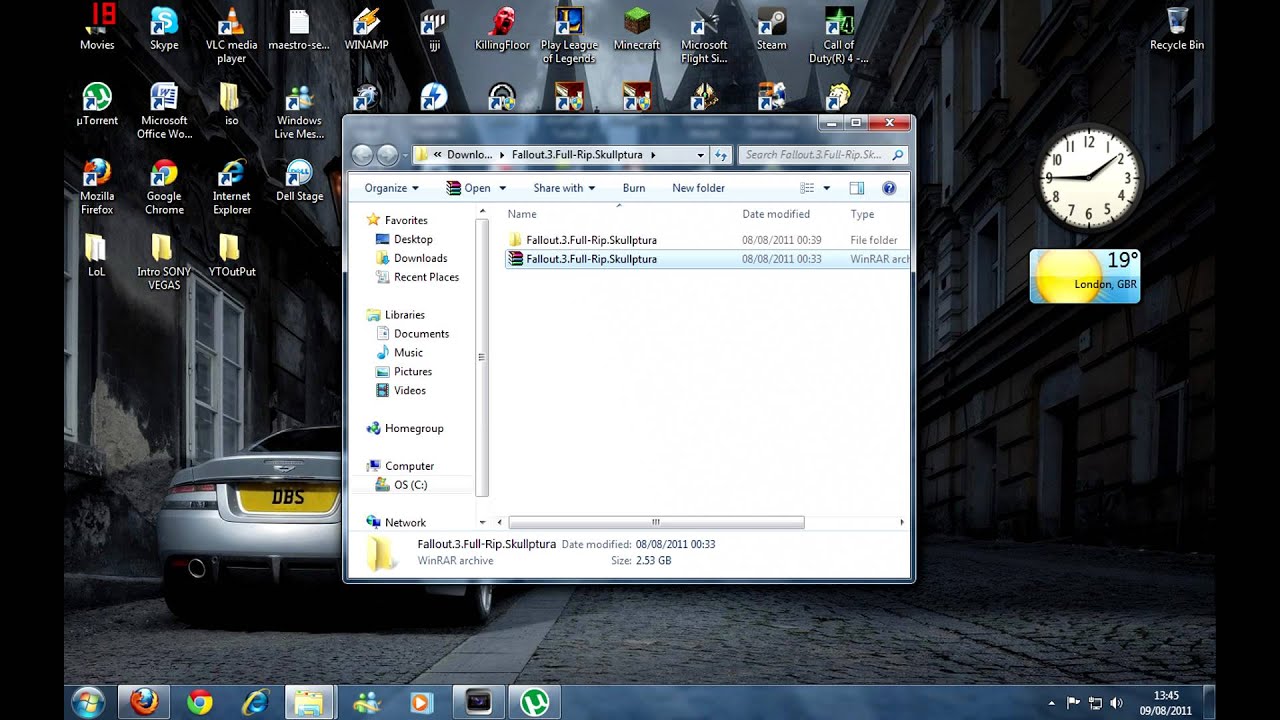Image resolution: width=1280 pixels, height=720 pixels.
Task: Open the Recycle Bin
Action: coord(1177,28)
